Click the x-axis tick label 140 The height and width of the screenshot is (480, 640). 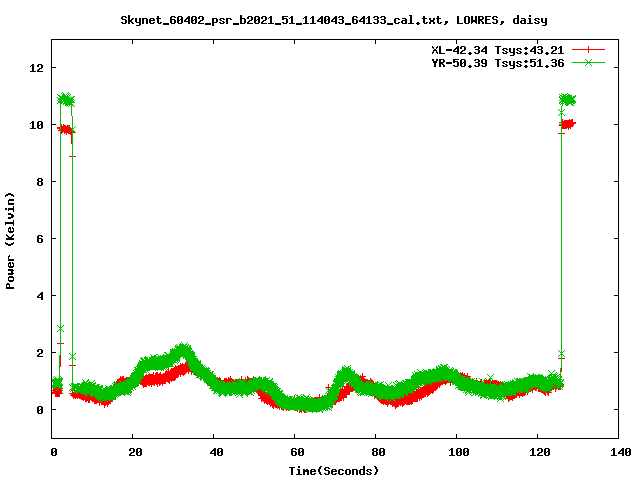(621, 452)
